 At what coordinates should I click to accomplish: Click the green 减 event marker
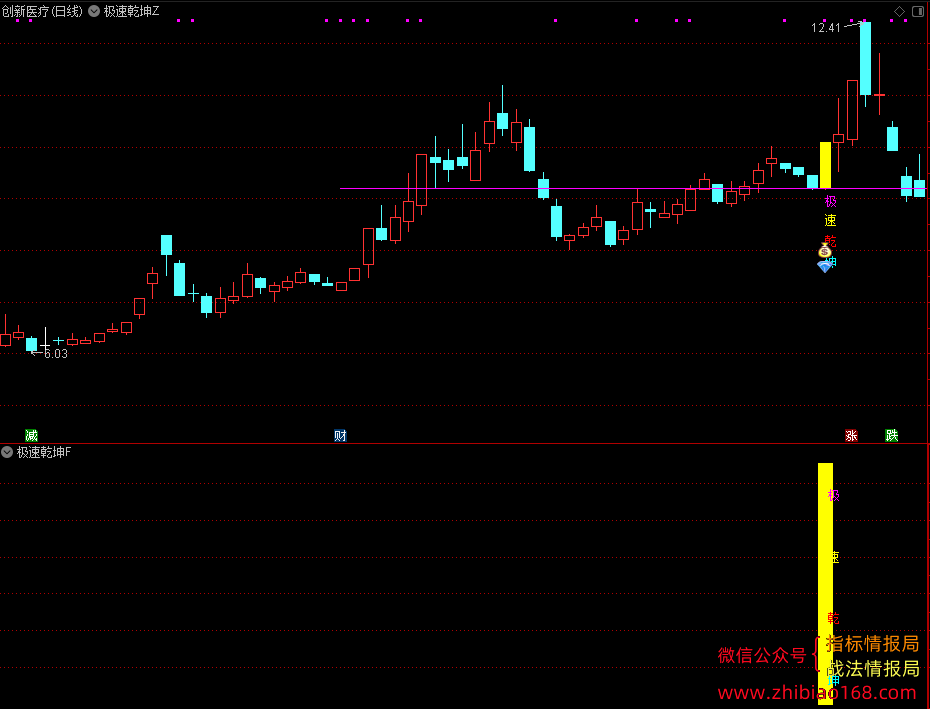(31, 435)
